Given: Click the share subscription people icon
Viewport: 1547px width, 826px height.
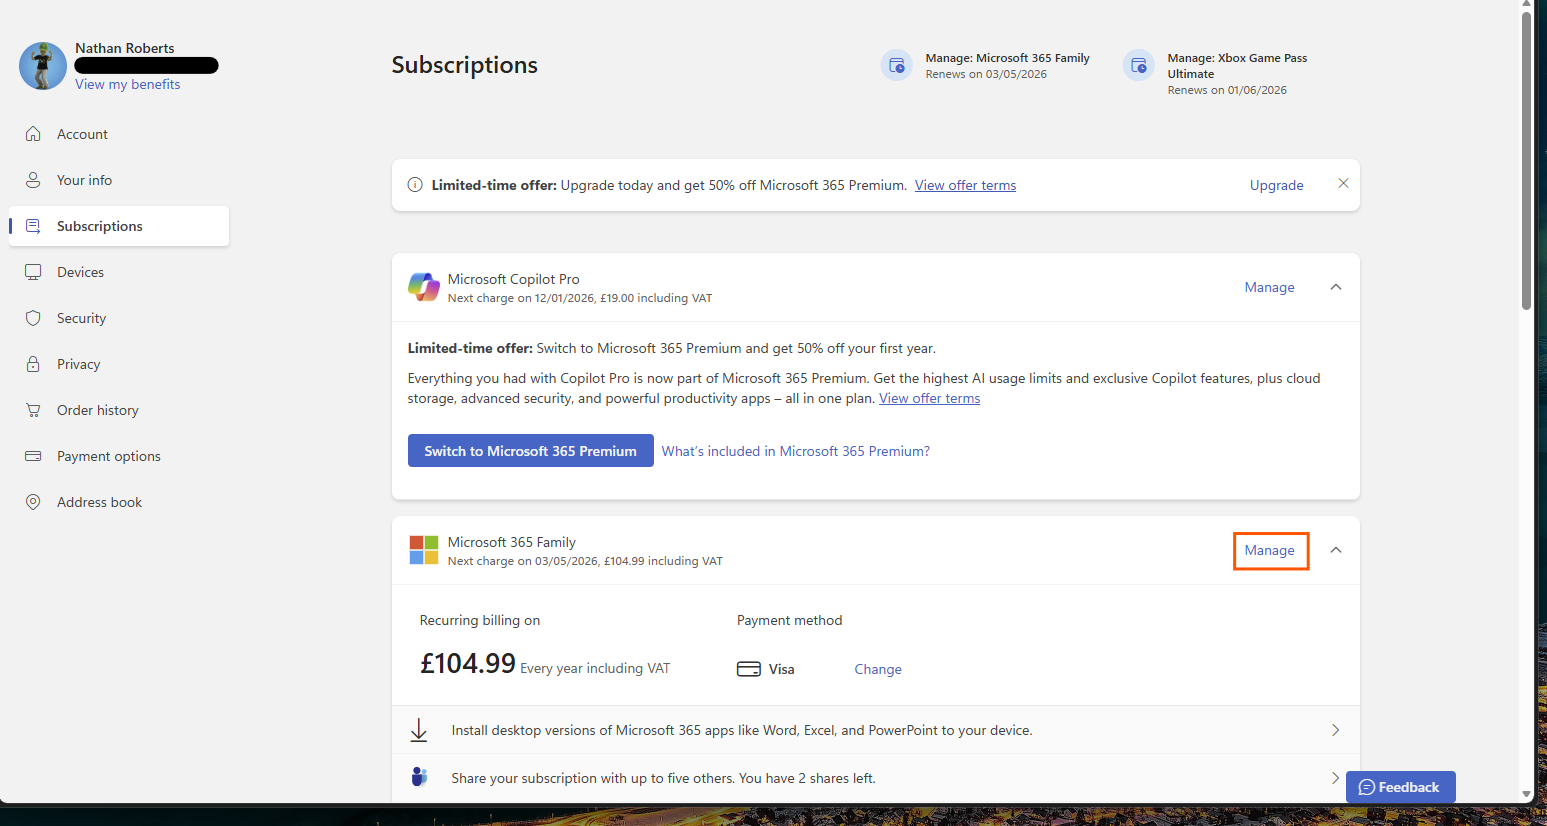Looking at the screenshot, I should (x=419, y=777).
